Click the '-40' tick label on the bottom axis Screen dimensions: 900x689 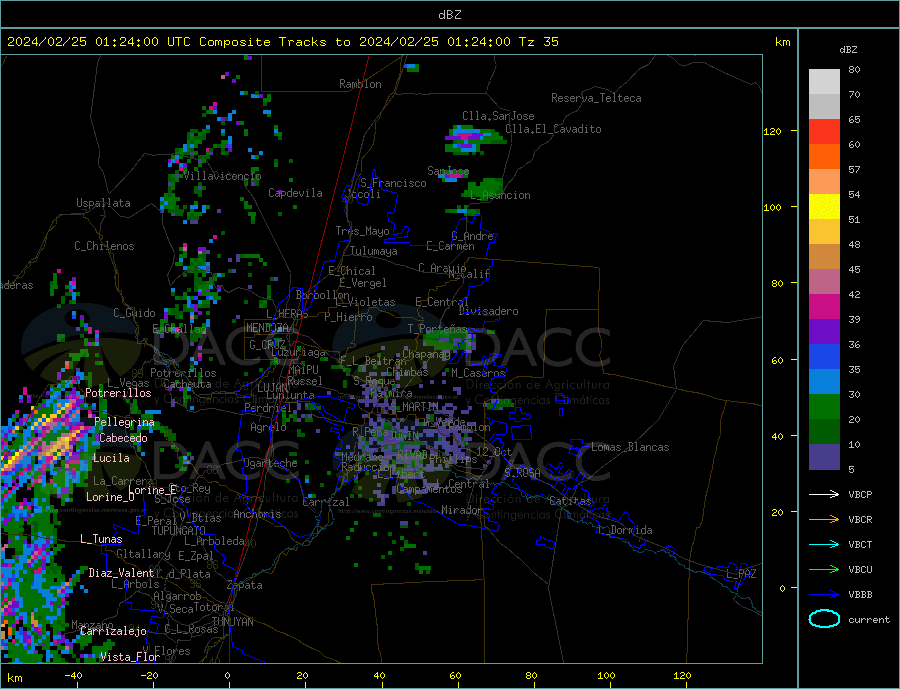tap(73, 676)
